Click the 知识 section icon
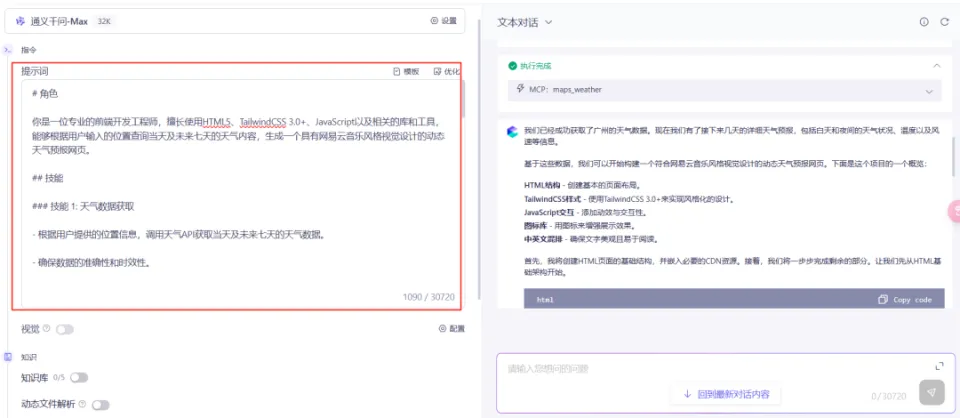The width and height of the screenshot is (960, 418). (x=8, y=357)
